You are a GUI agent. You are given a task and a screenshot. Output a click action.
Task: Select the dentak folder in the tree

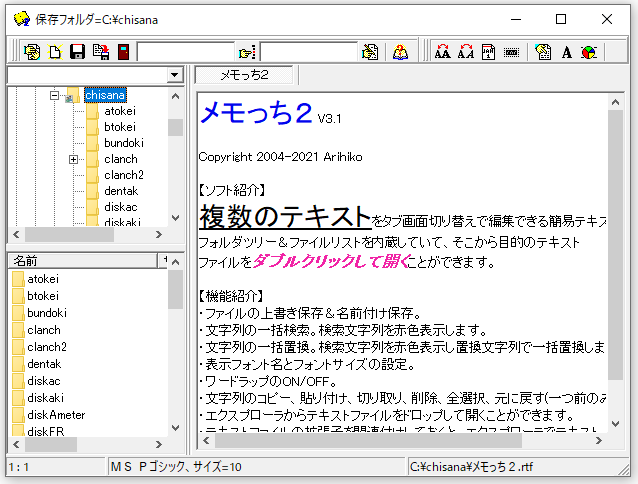(120, 191)
